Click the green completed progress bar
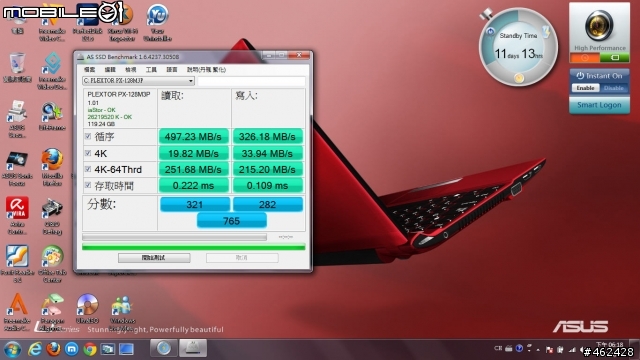The image size is (640, 360). (193, 247)
